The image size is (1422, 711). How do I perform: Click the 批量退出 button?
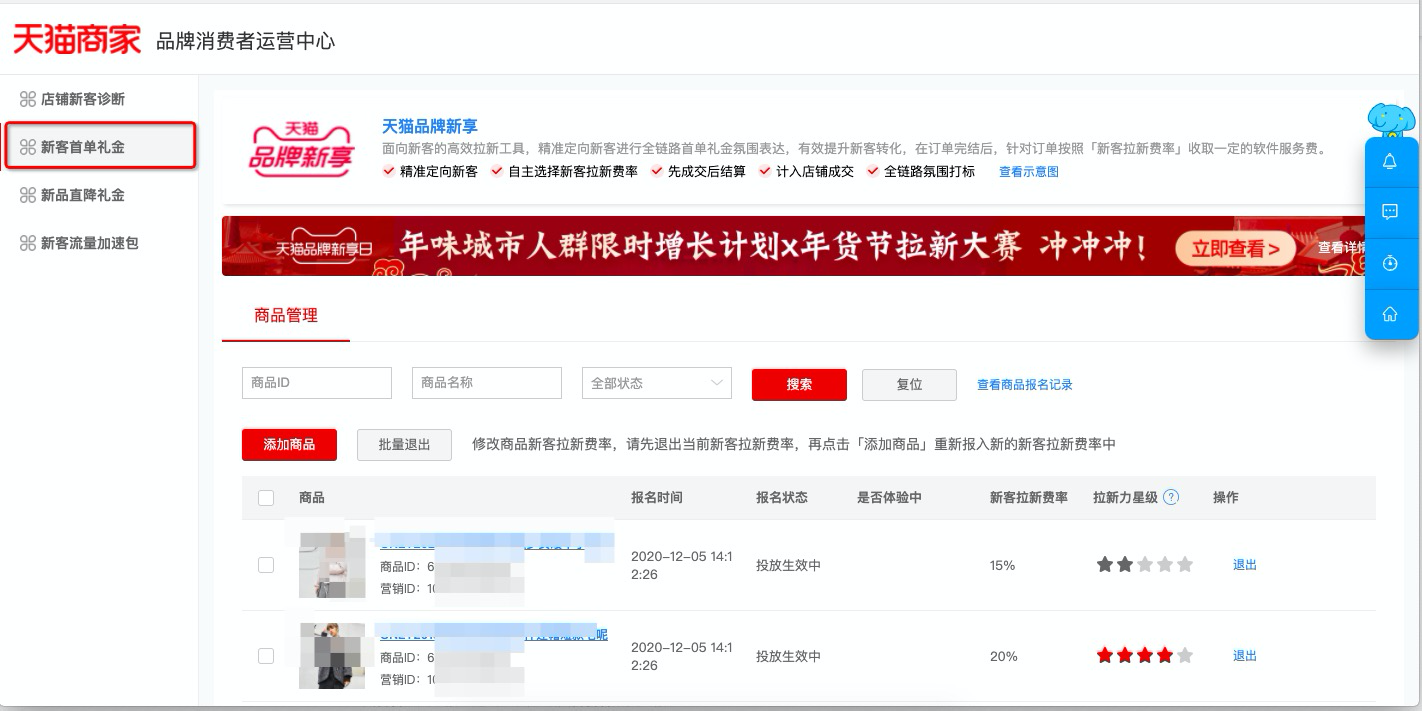[404, 445]
